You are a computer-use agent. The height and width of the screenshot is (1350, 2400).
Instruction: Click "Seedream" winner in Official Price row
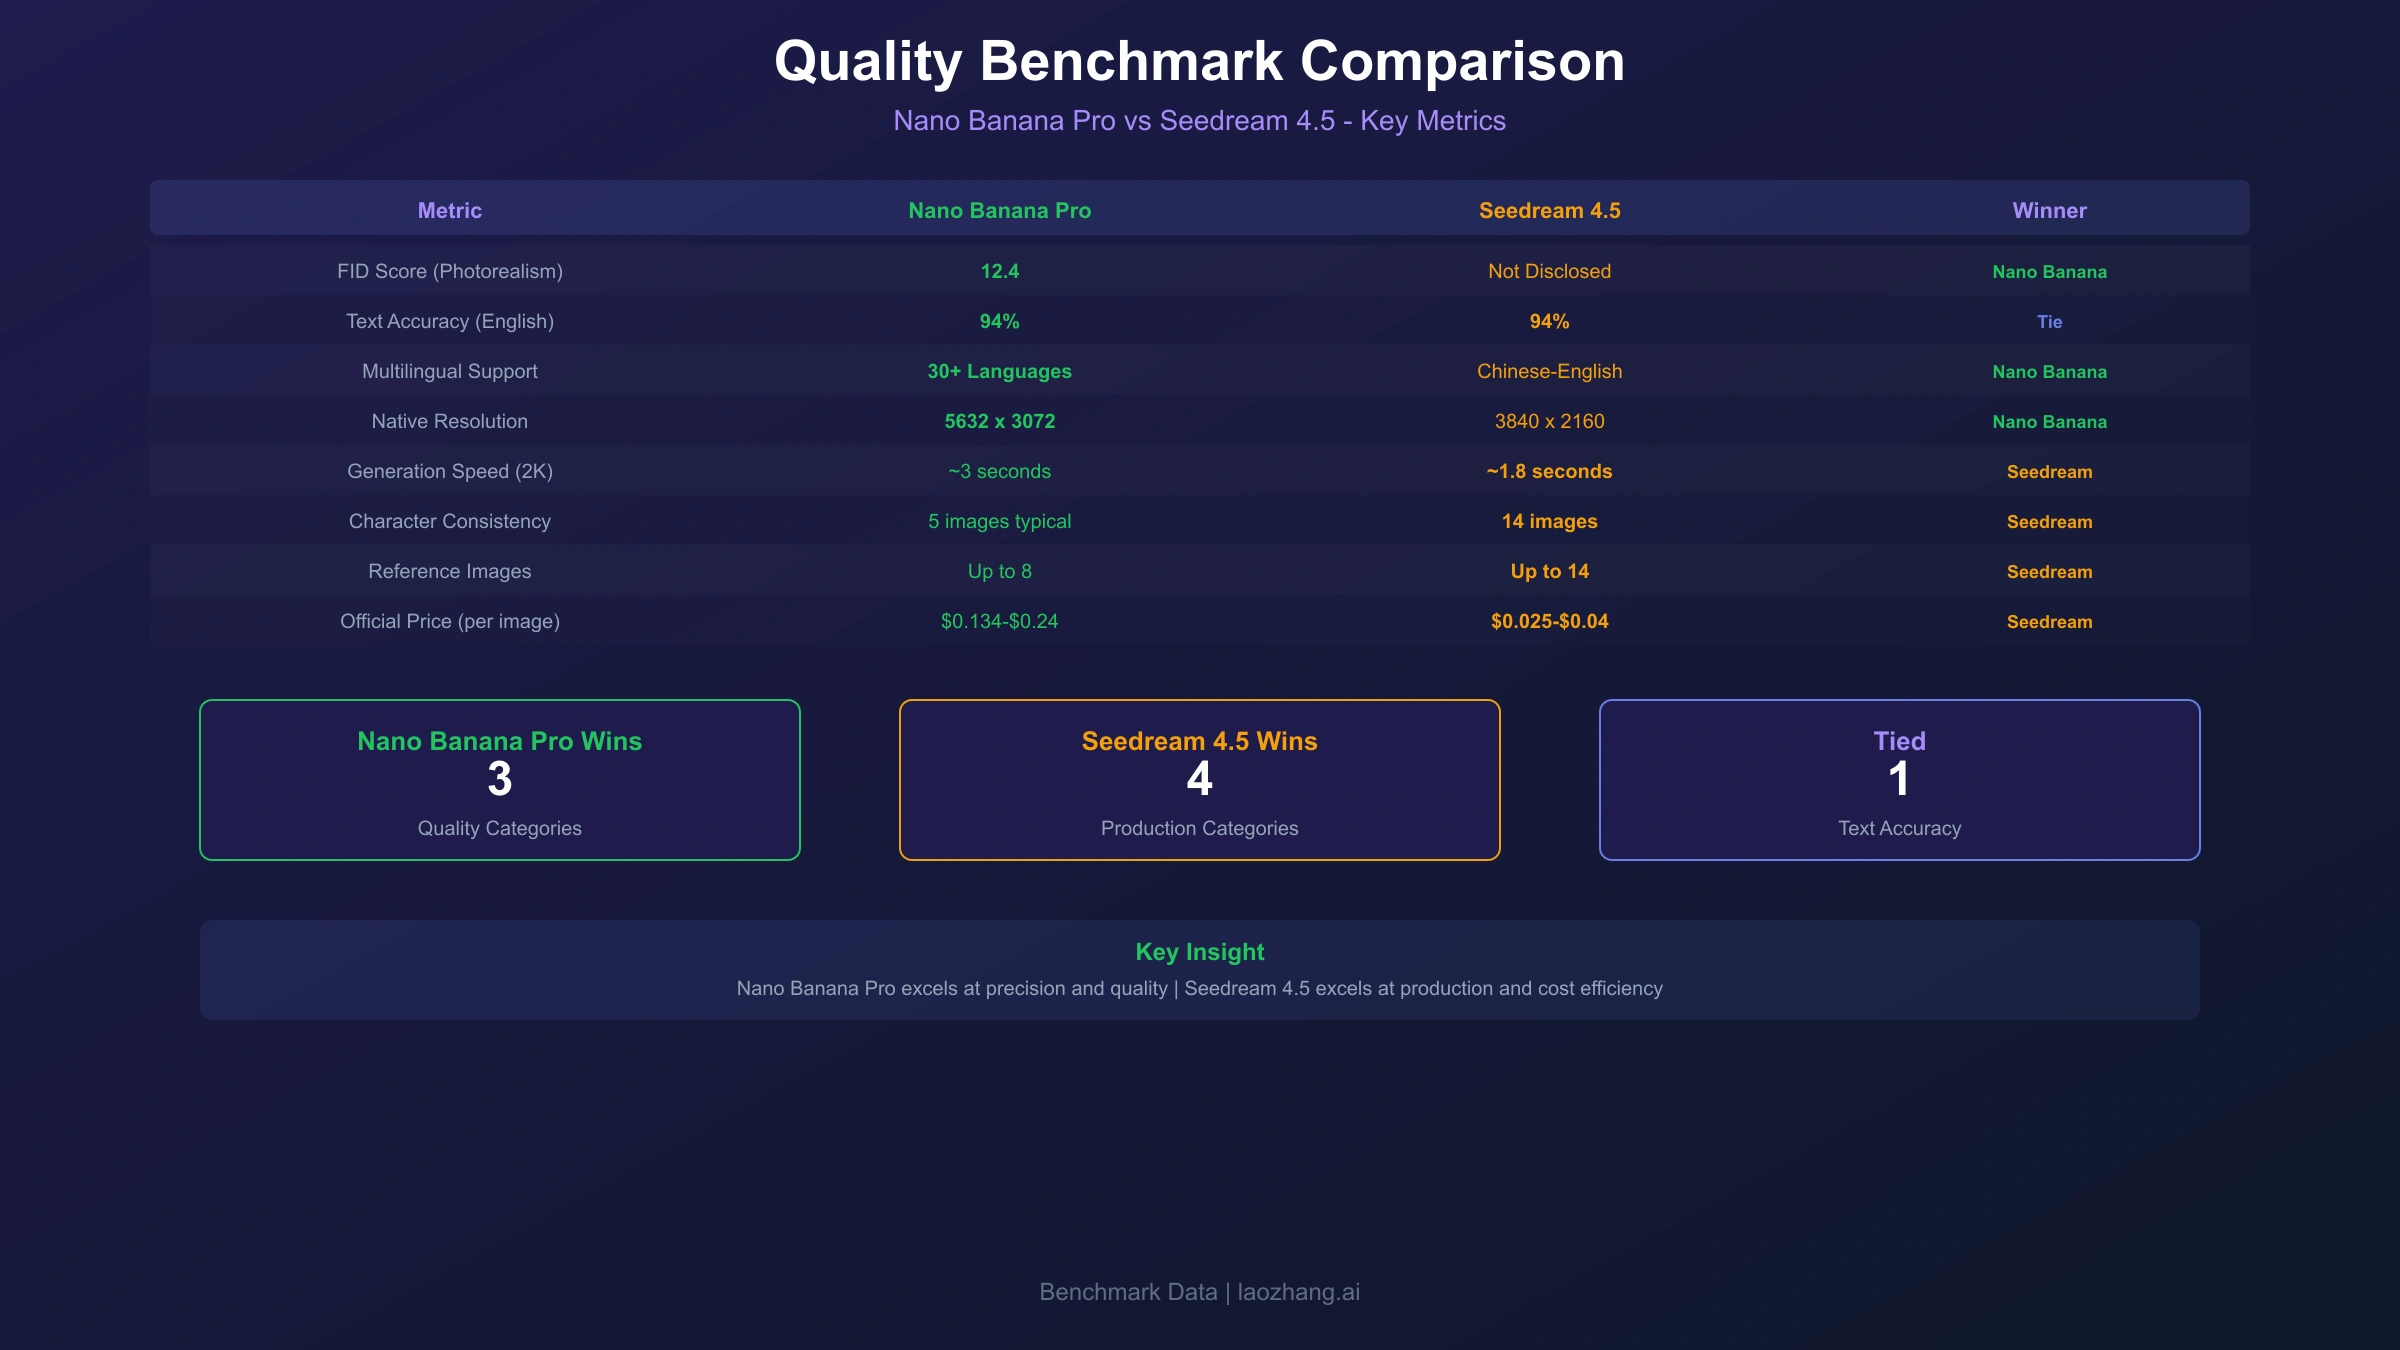[x=2050, y=622]
